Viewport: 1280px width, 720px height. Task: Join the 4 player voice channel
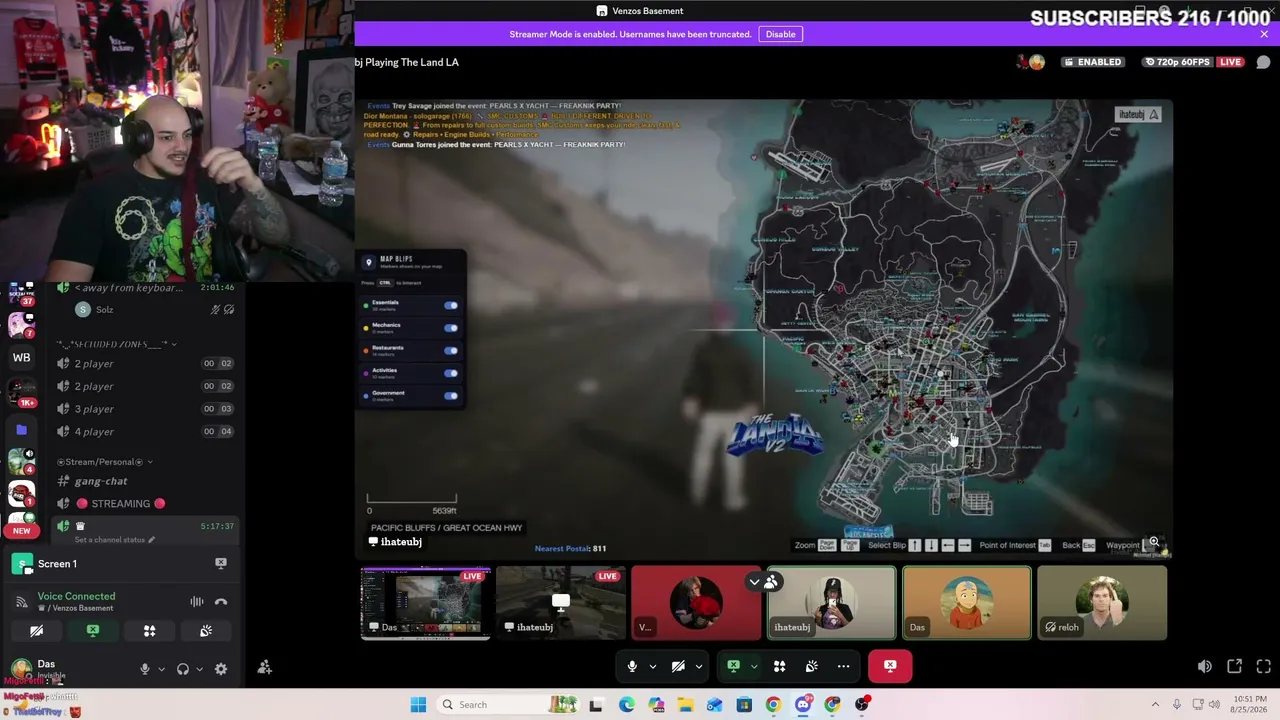click(147, 432)
